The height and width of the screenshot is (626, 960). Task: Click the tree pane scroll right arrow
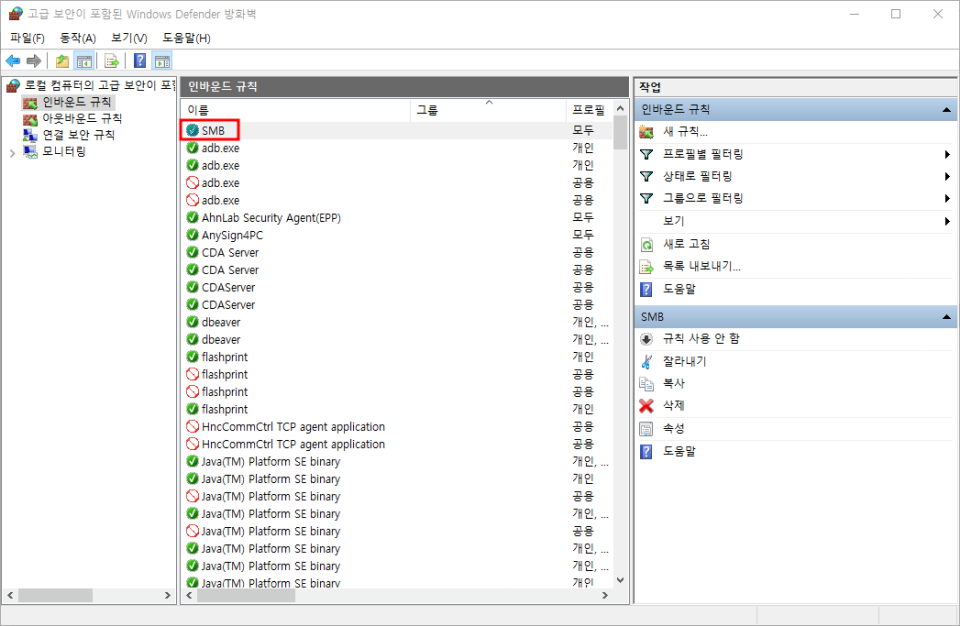tap(168, 595)
